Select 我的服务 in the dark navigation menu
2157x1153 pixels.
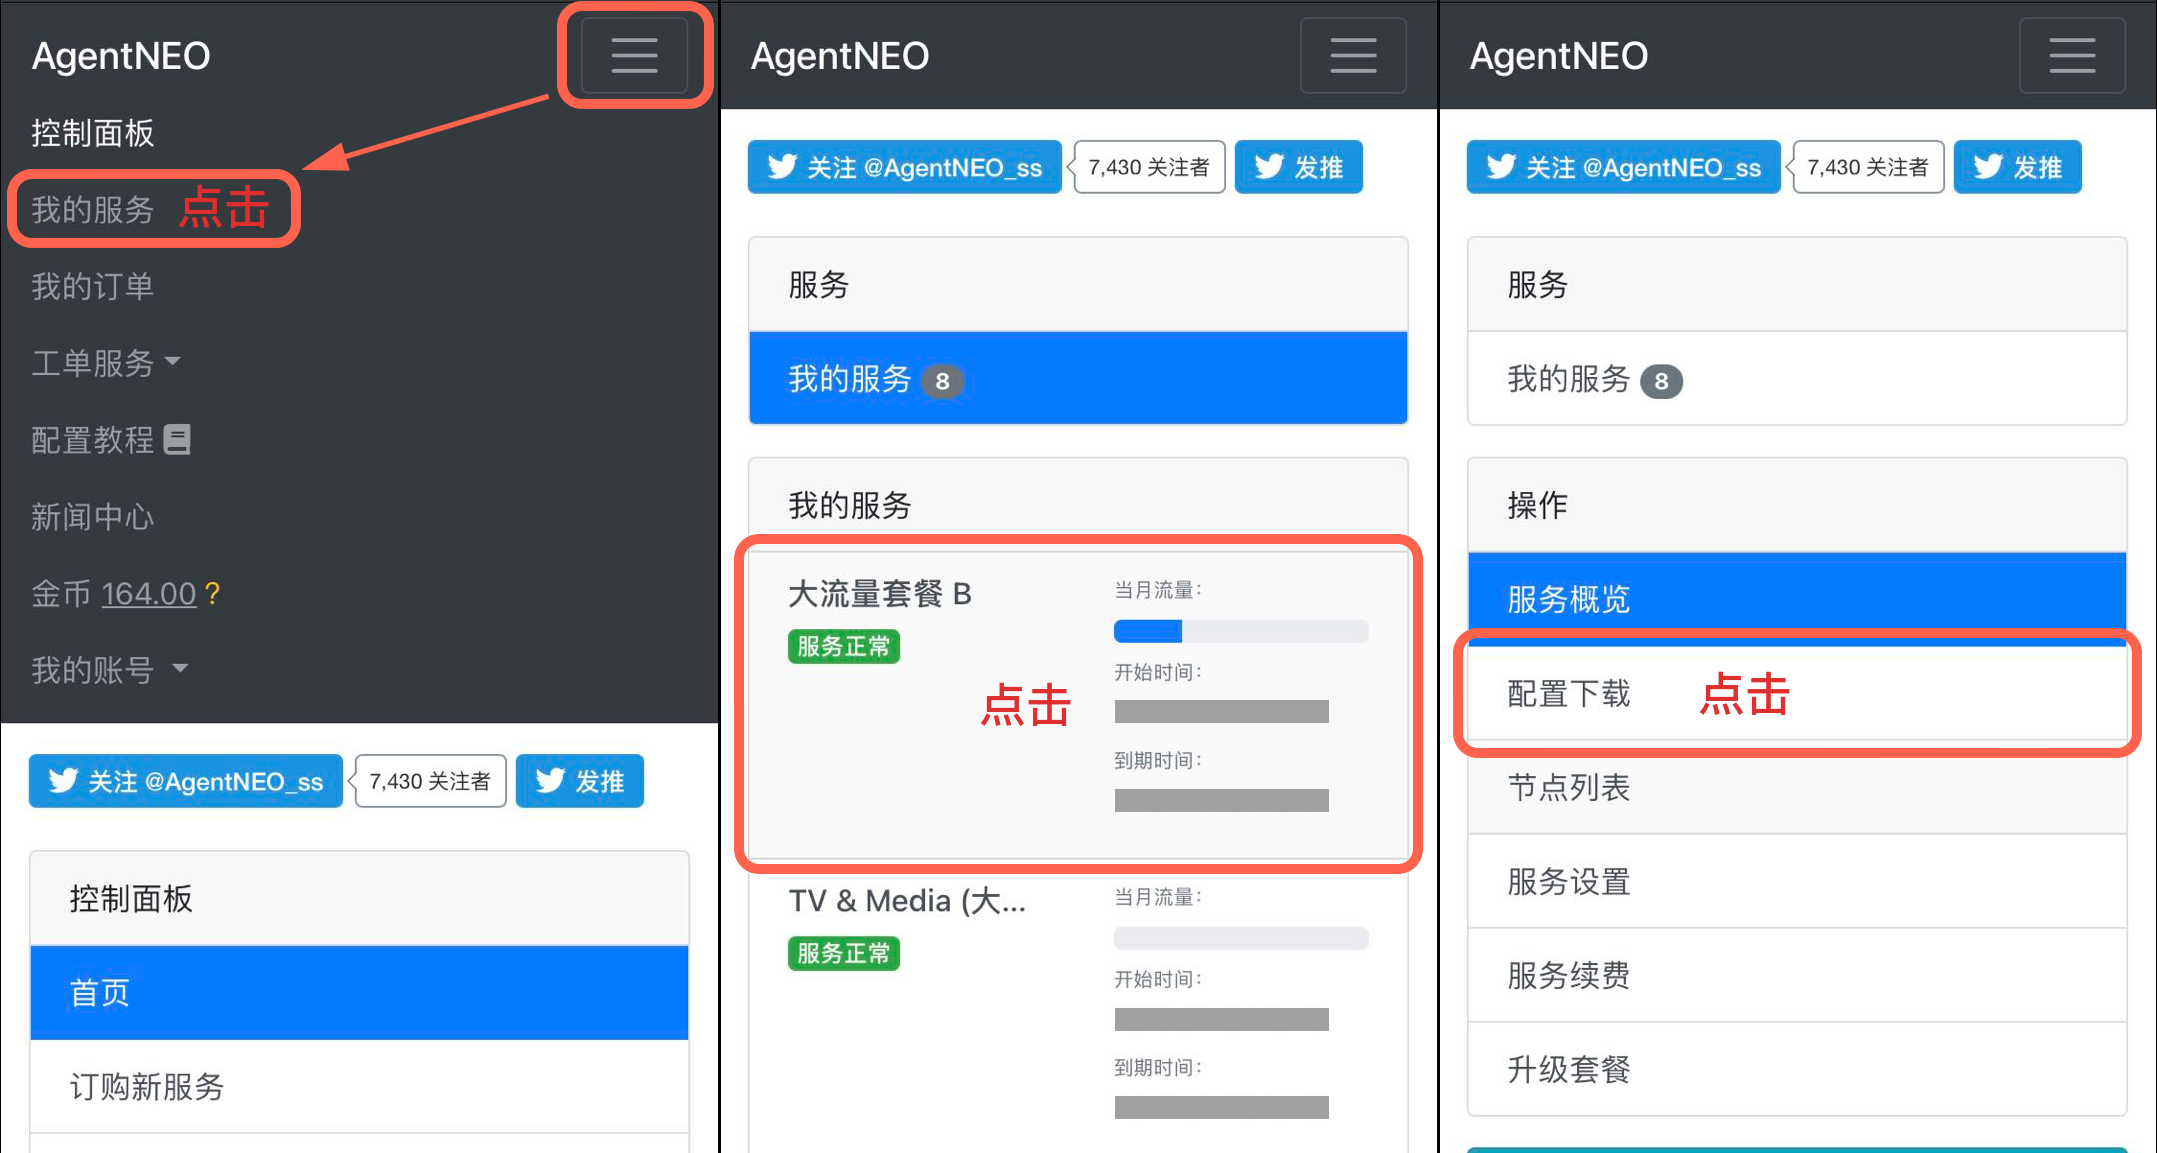pos(92,210)
